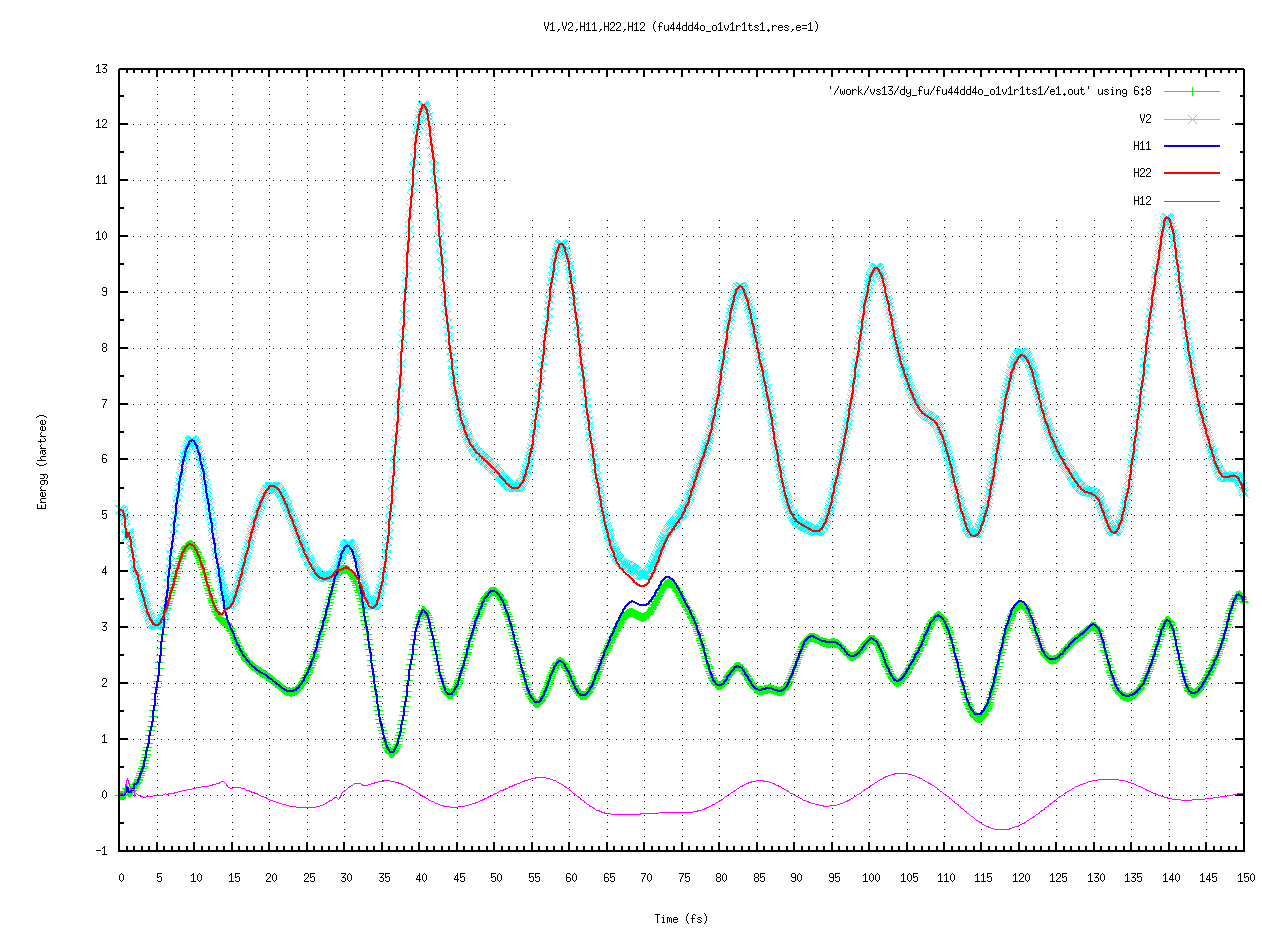Click the red legend sample line beside H22
Viewport: 1262px width, 935px height.
pyautogui.click(x=1192, y=173)
